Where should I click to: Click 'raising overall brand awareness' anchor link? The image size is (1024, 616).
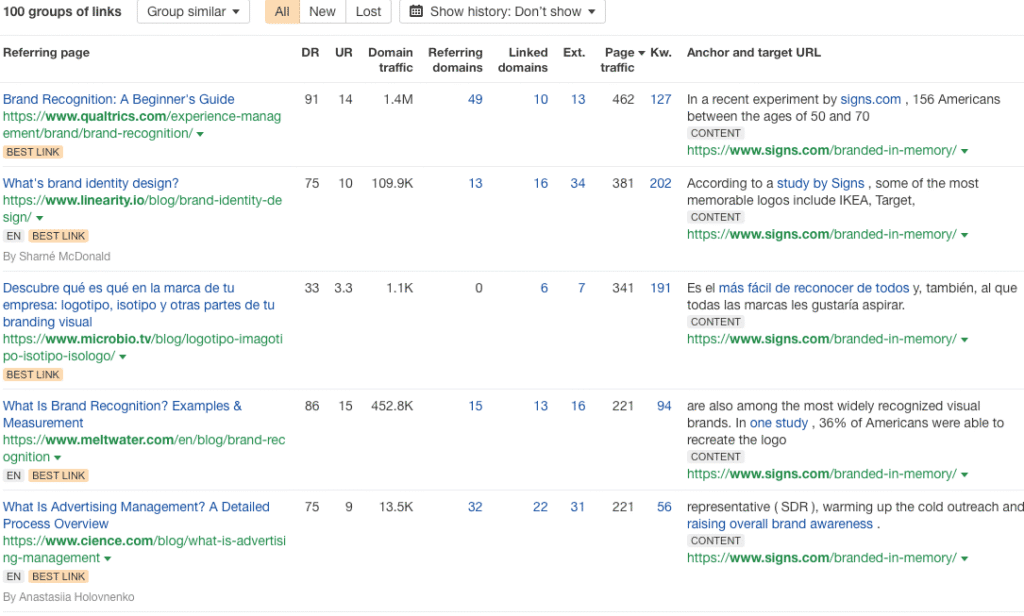780,524
